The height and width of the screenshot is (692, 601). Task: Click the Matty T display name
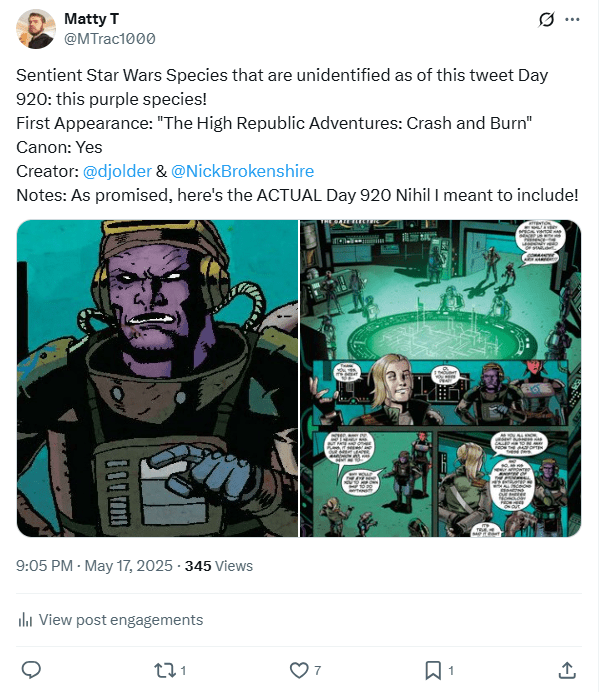click(x=93, y=19)
